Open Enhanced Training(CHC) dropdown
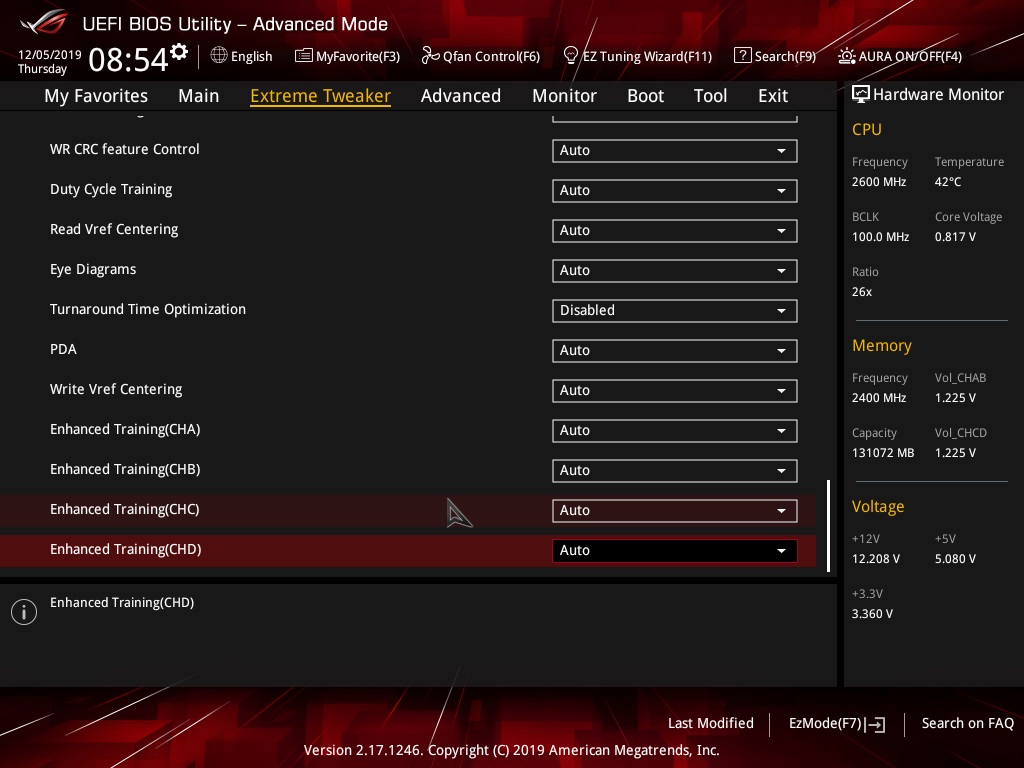 point(675,511)
